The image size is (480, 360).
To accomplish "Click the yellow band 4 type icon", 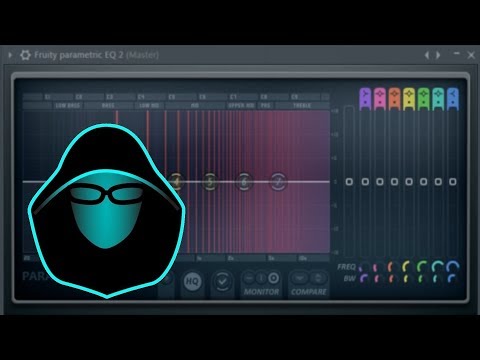I will 409,99.
